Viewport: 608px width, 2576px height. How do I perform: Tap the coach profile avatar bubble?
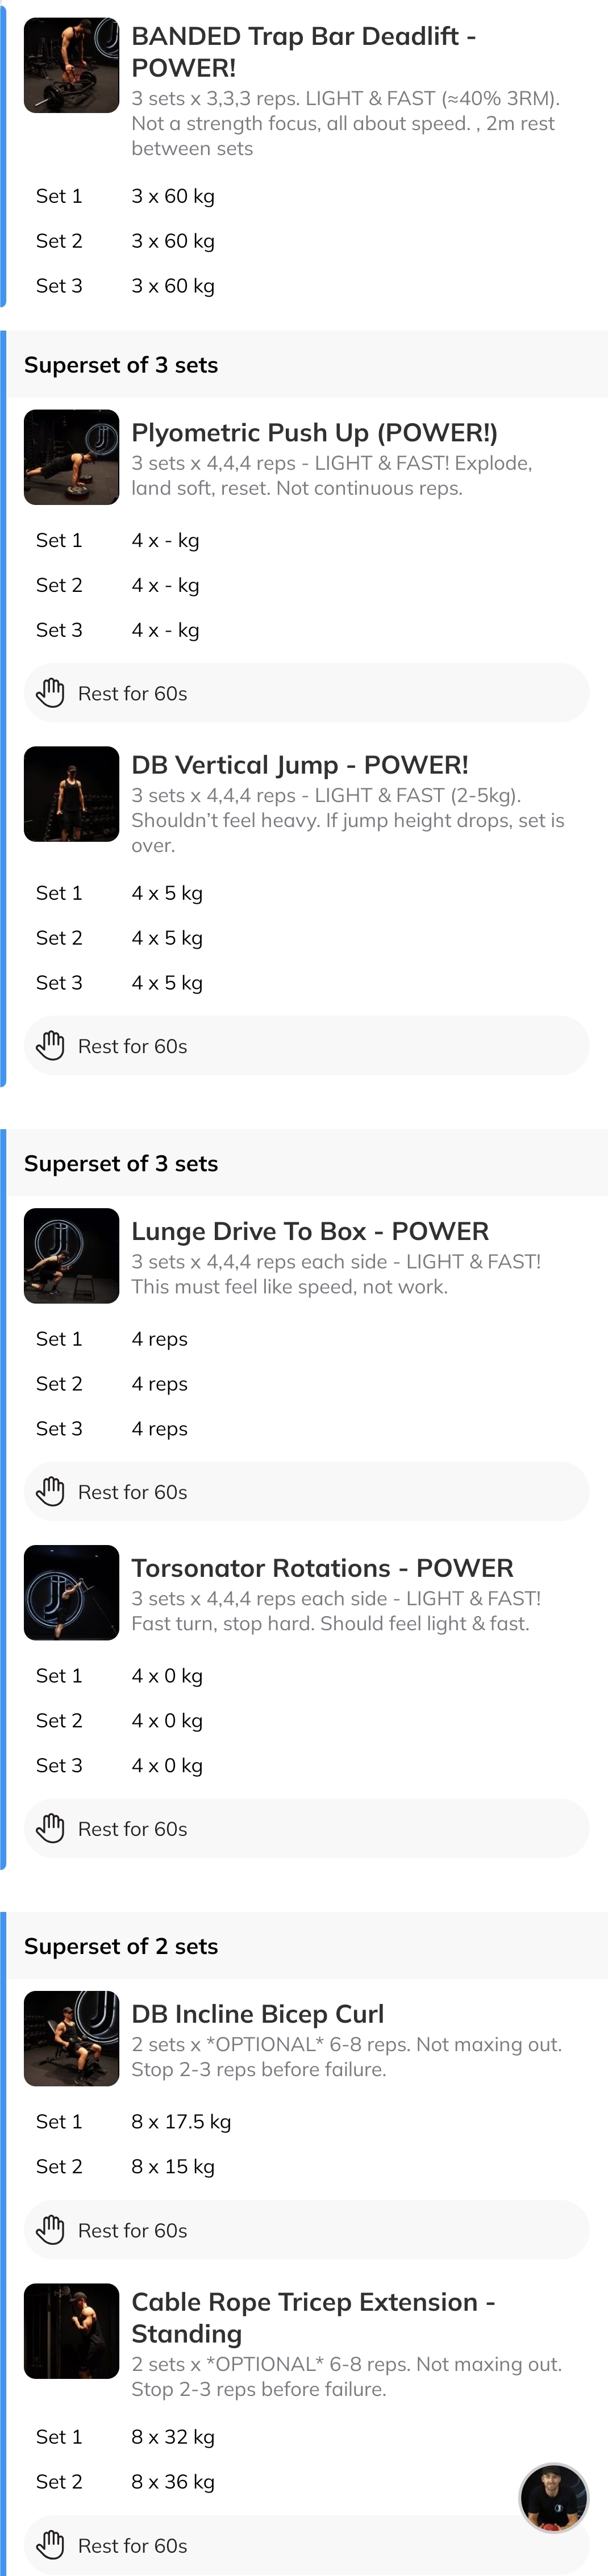(x=554, y=2497)
